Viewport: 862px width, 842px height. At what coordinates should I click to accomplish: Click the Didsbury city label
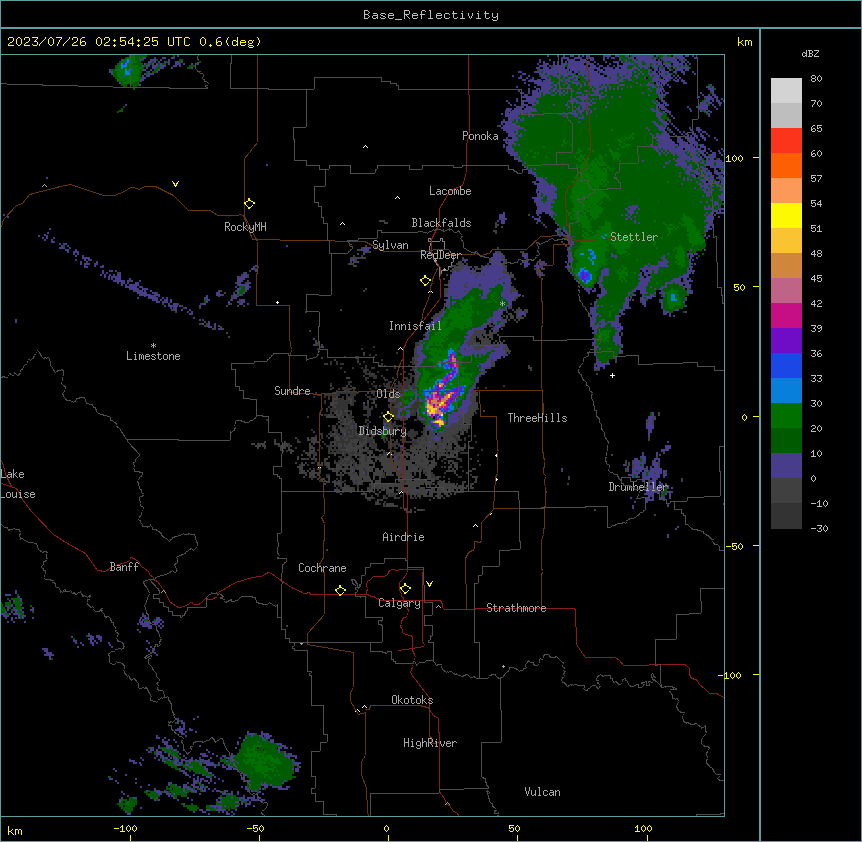tap(382, 431)
